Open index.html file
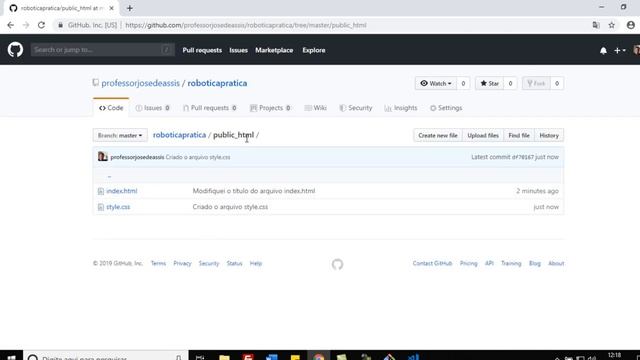This screenshot has height=360, width=640. tap(122, 191)
